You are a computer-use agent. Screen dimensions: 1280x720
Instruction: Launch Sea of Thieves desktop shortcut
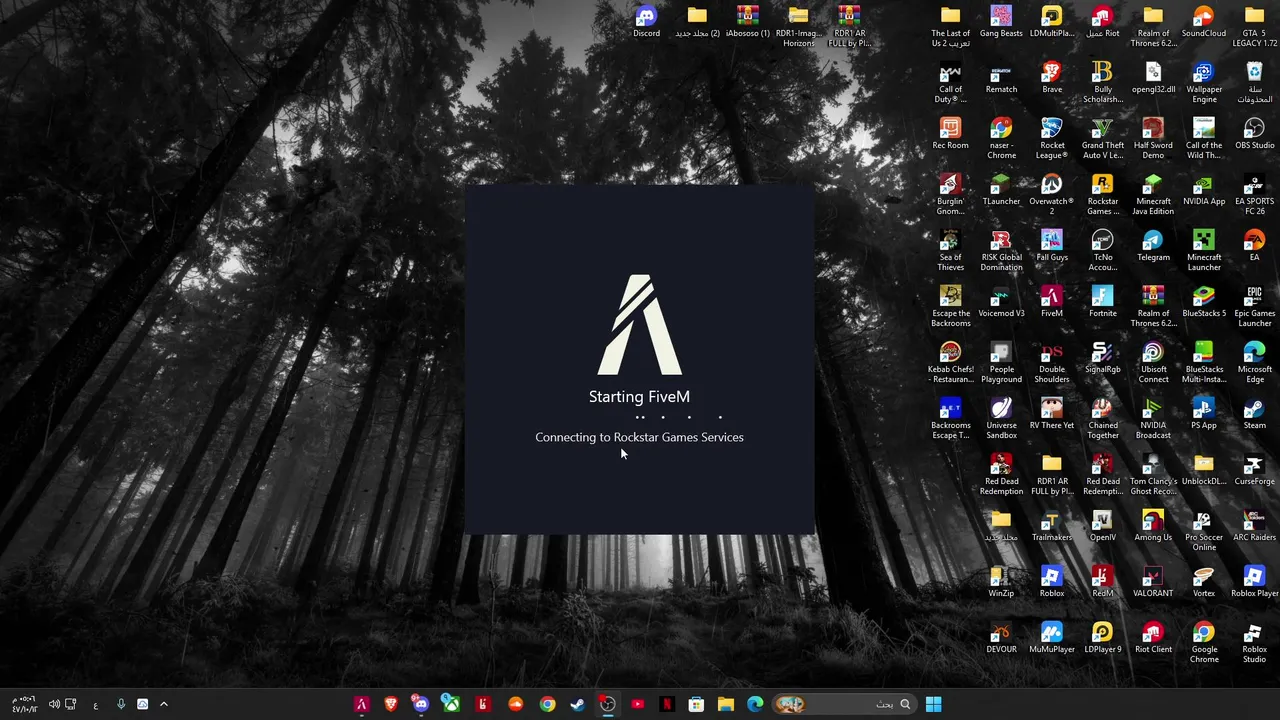click(x=950, y=250)
